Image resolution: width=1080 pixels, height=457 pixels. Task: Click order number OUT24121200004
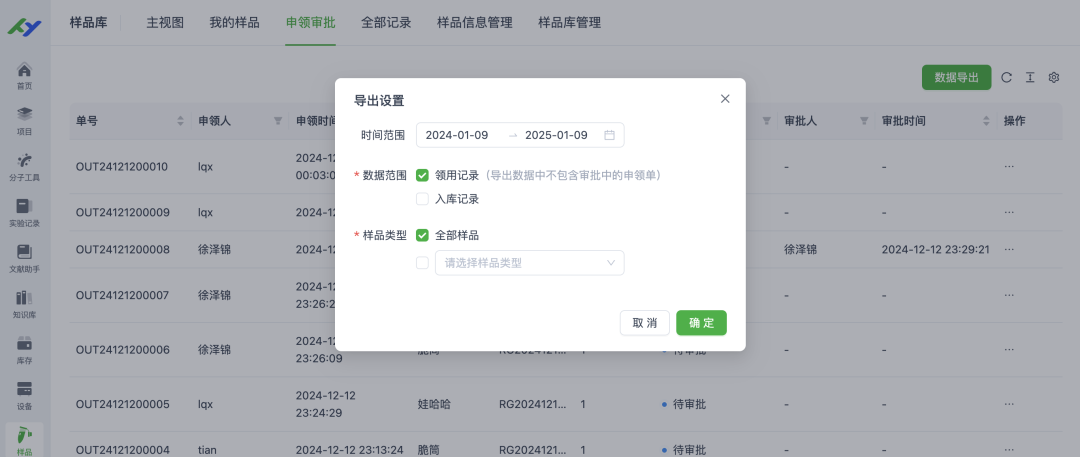pos(123,449)
